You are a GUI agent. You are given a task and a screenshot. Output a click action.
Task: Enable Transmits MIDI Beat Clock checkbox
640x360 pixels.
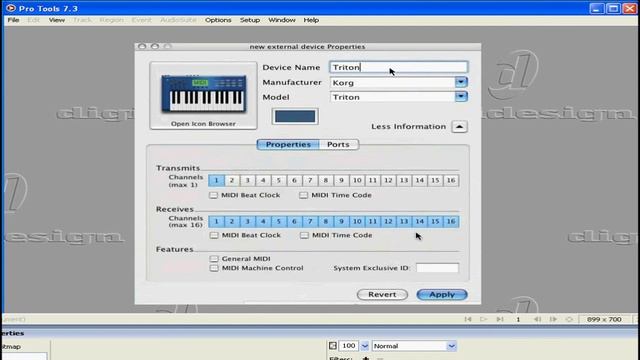click(x=213, y=195)
